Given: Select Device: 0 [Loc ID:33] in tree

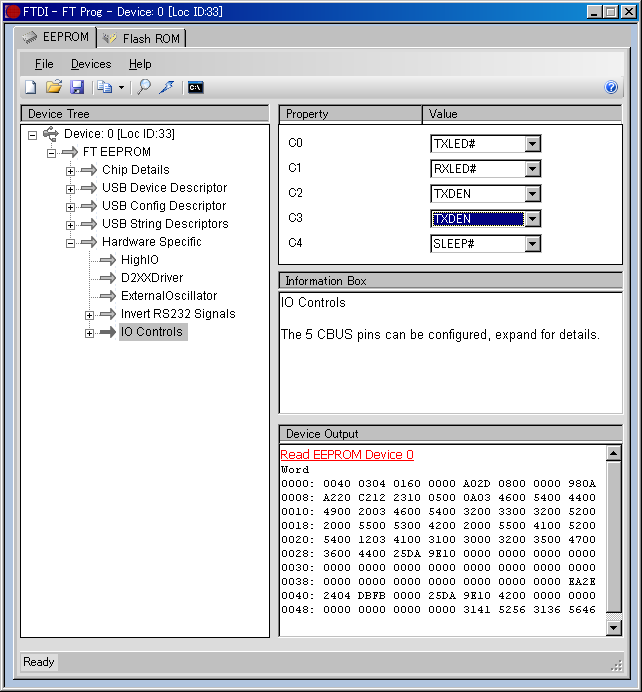Looking at the screenshot, I should pos(119,134).
